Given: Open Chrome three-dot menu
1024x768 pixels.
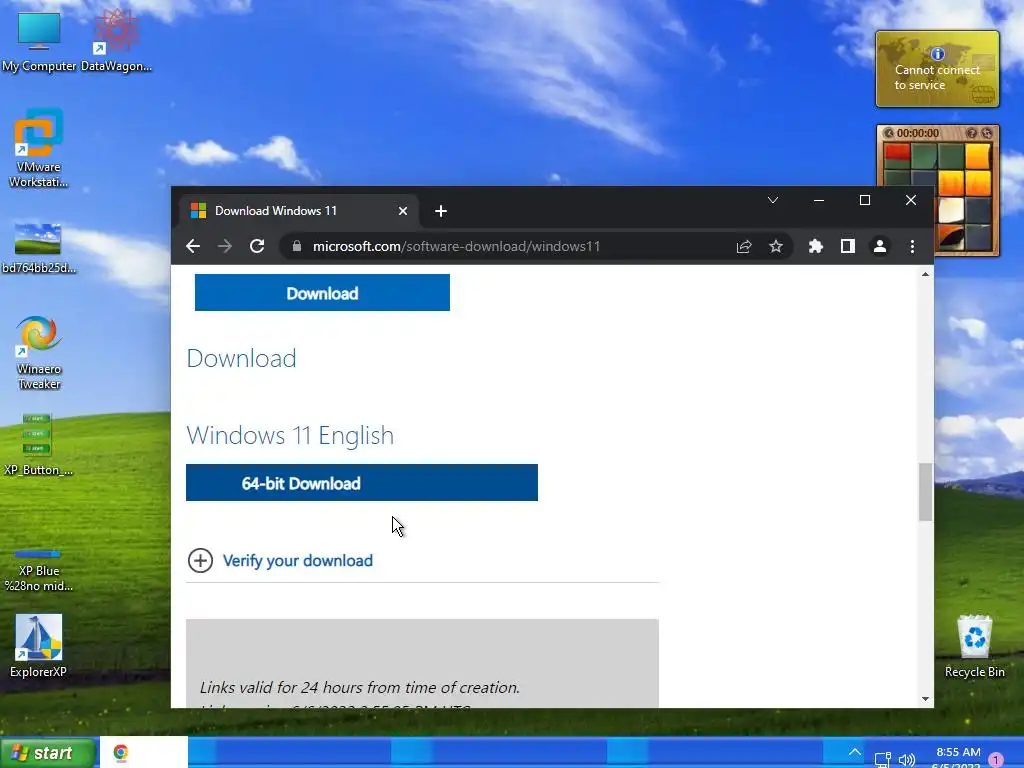Looking at the screenshot, I should pyautogui.click(x=912, y=246).
